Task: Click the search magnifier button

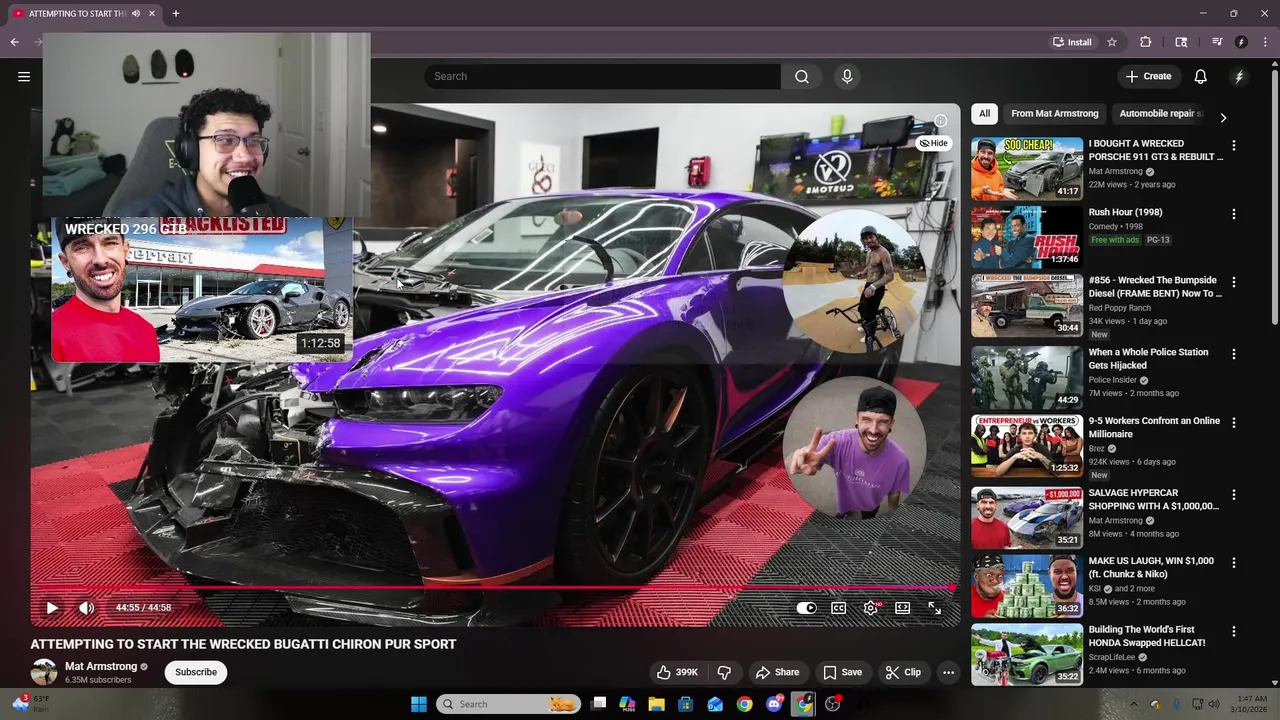Action: point(802,76)
